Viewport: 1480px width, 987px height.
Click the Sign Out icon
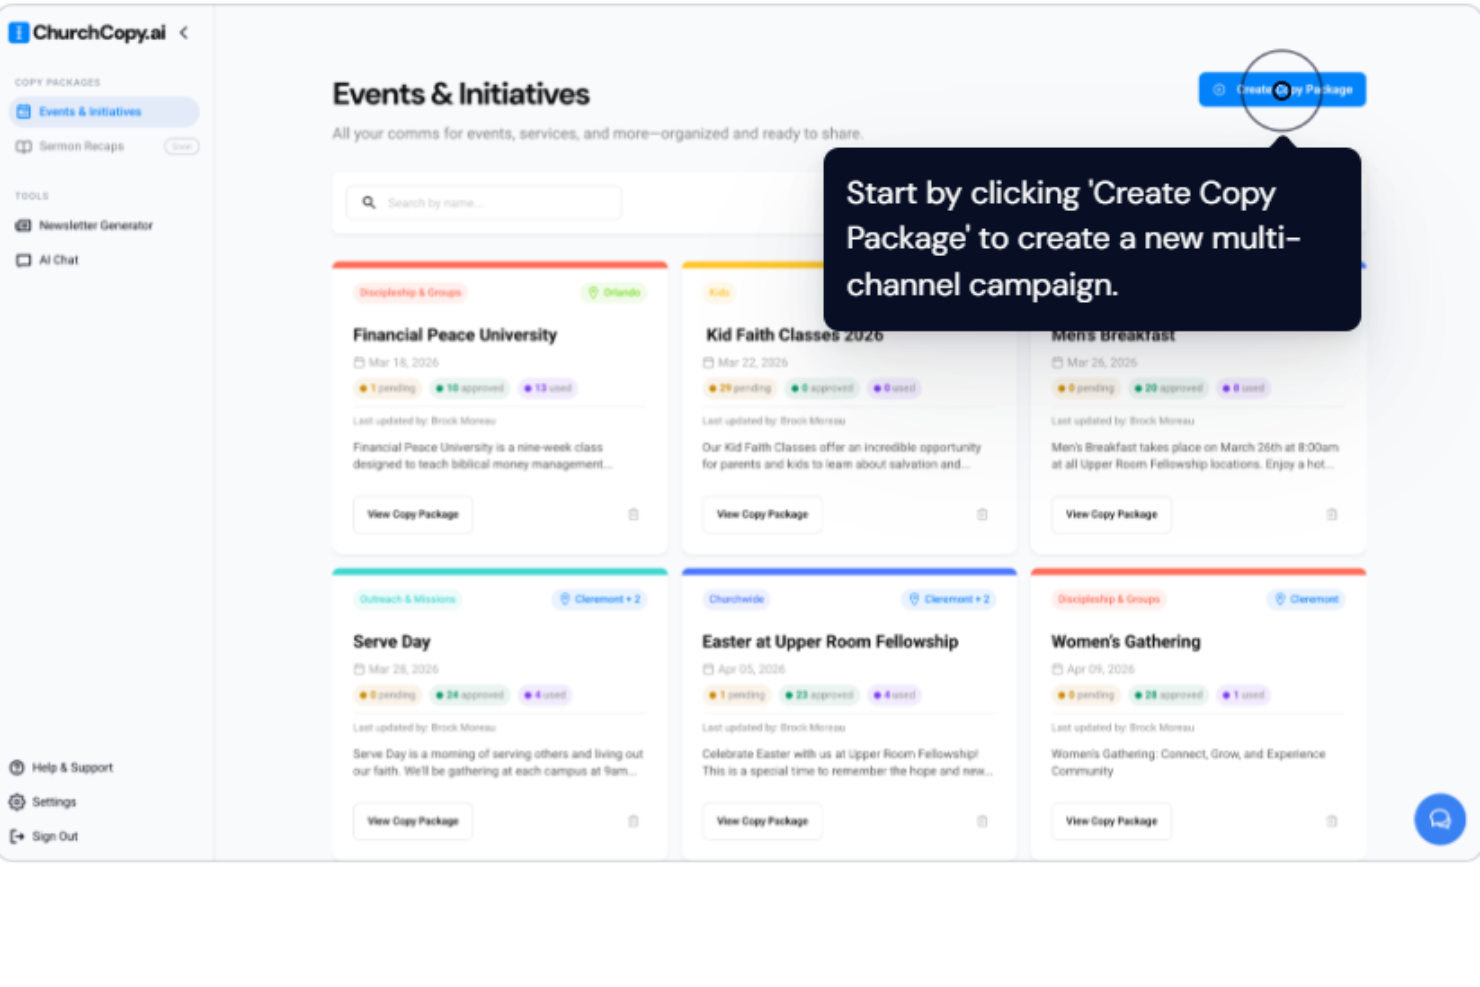click(17, 836)
